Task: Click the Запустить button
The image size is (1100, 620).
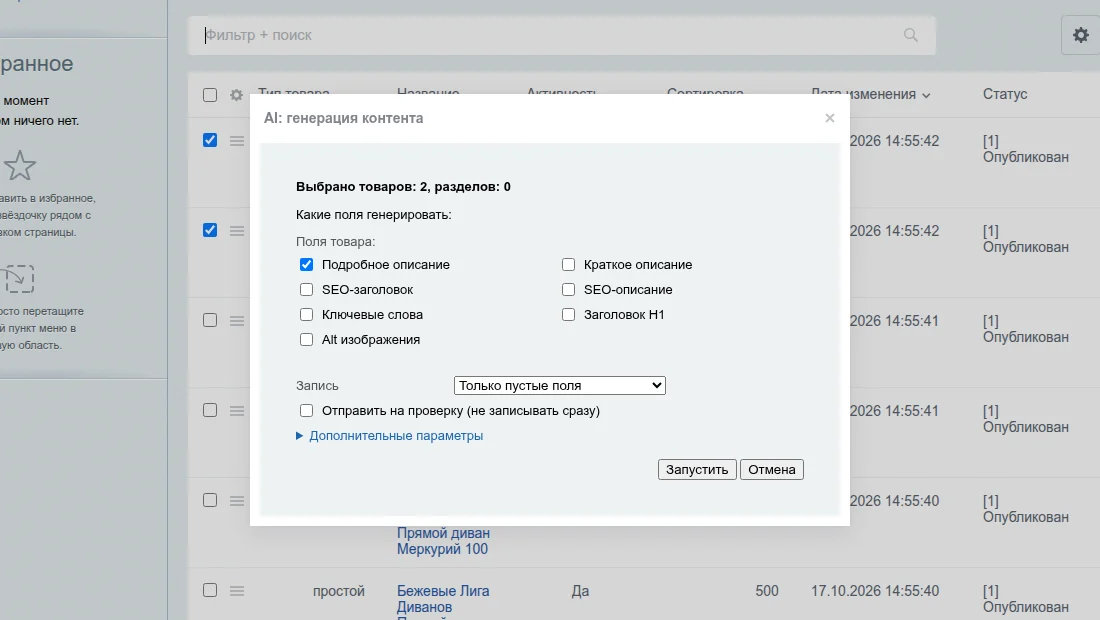Action: [x=697, y=469]
